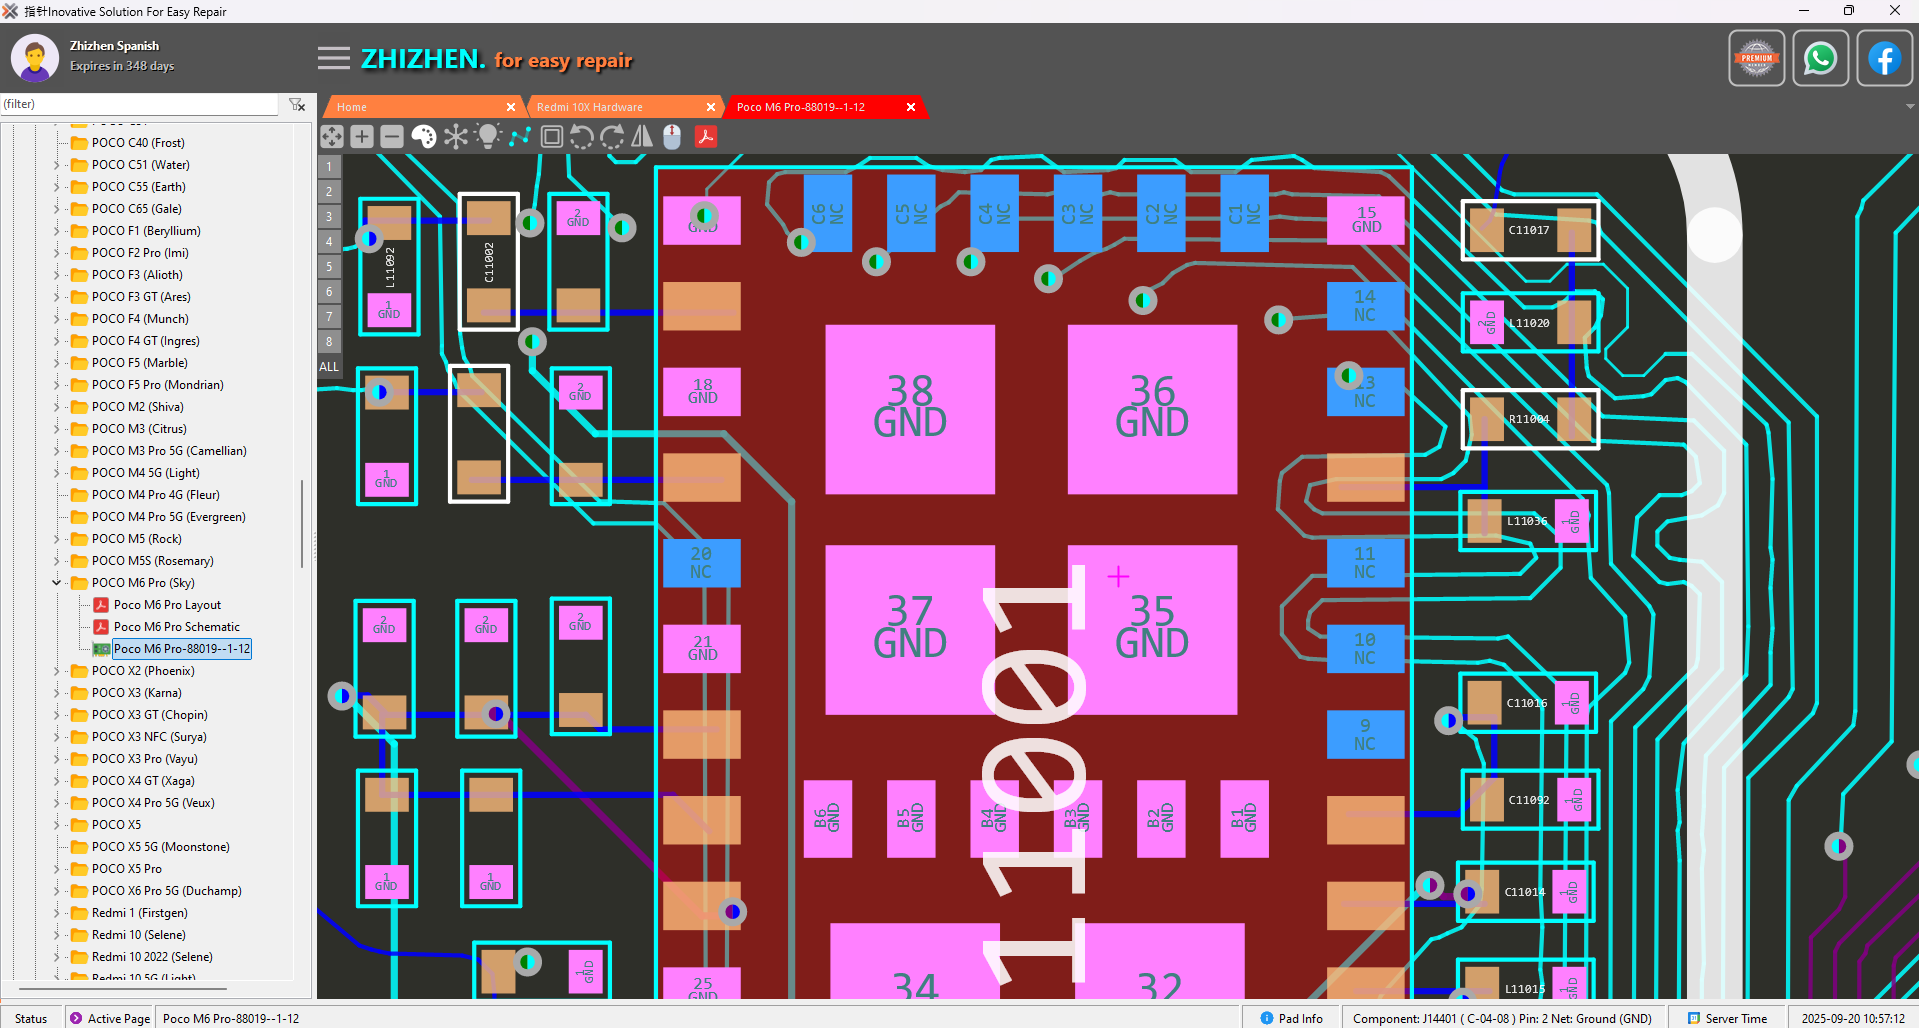Expand the POCO F3 (Alioth) folder

click(57, 275)
